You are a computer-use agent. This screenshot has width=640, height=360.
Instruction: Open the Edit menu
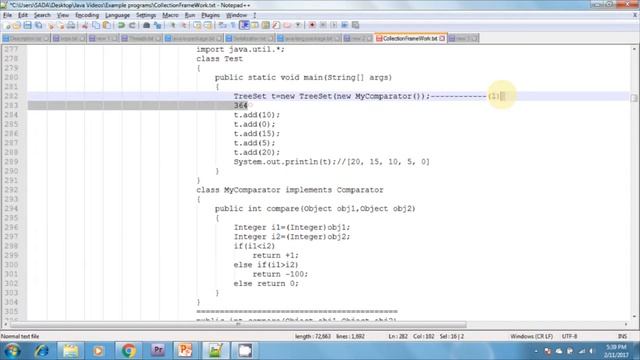pos(23,15)
